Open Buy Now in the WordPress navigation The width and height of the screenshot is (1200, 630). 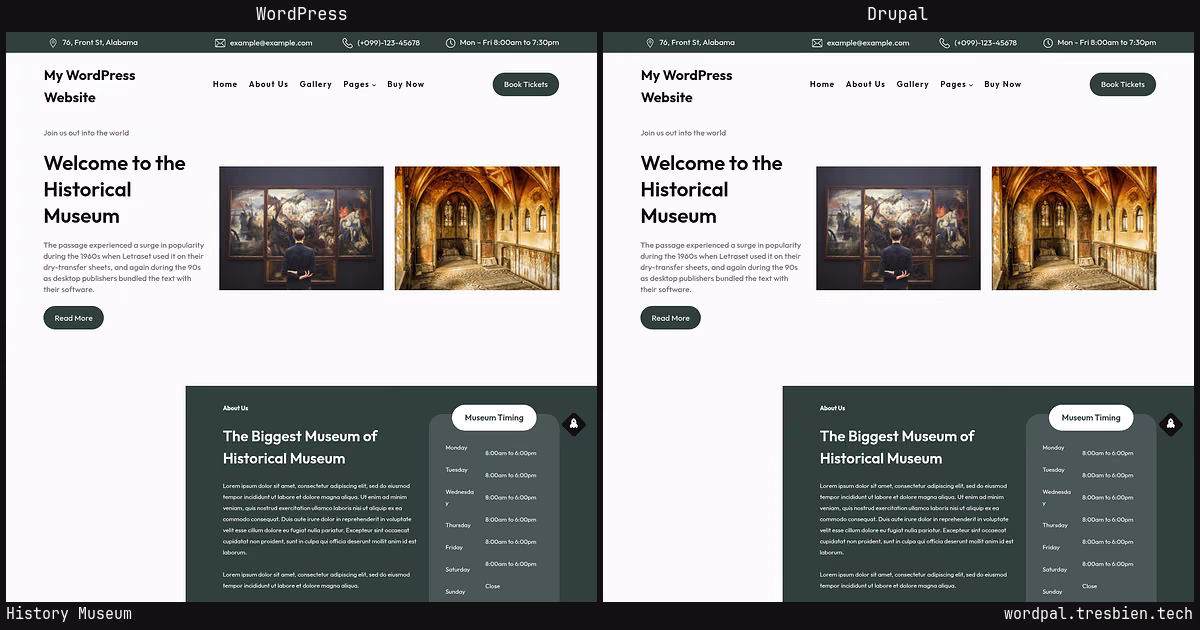click(x=405, y=84)
